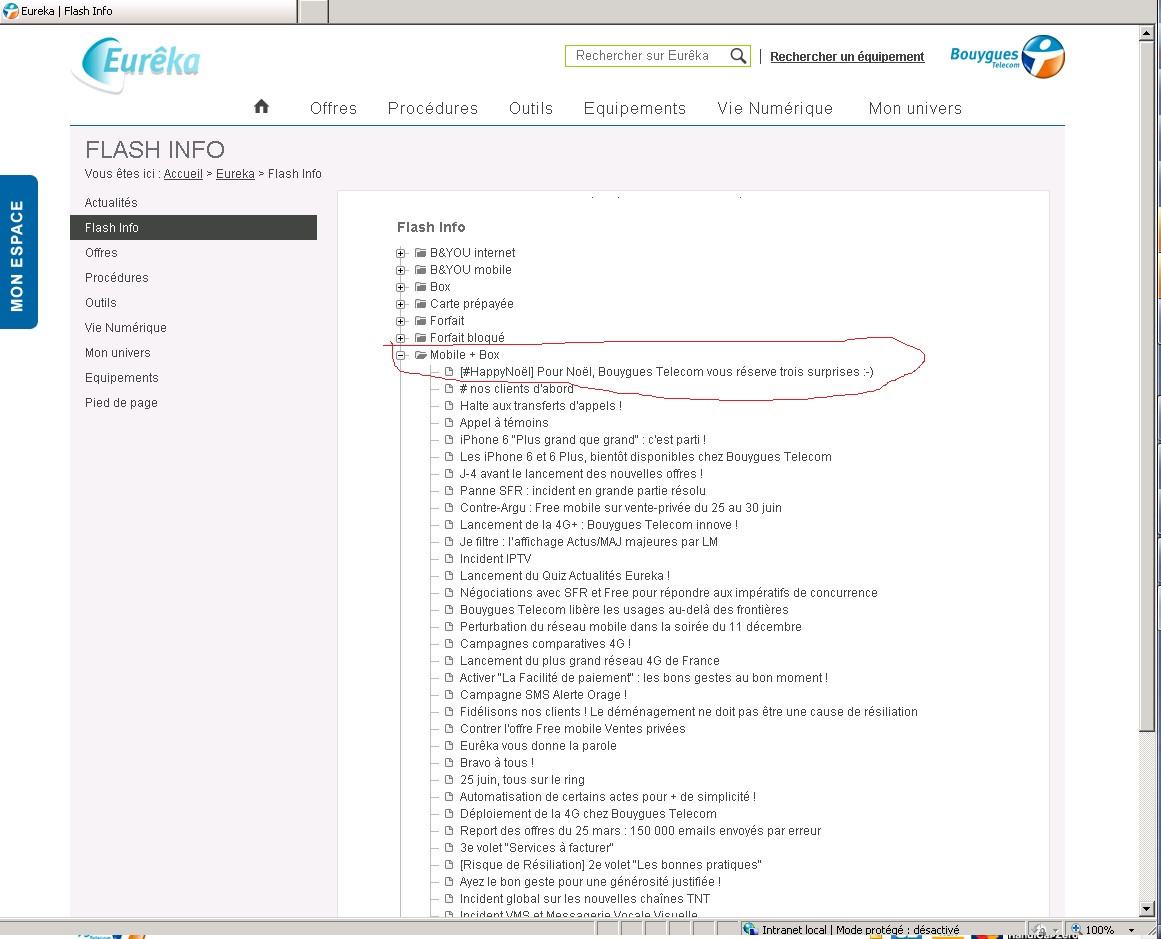The image size is (1161, 939).
Task: Open the Mon univers top menu
Action: [915, 108]
